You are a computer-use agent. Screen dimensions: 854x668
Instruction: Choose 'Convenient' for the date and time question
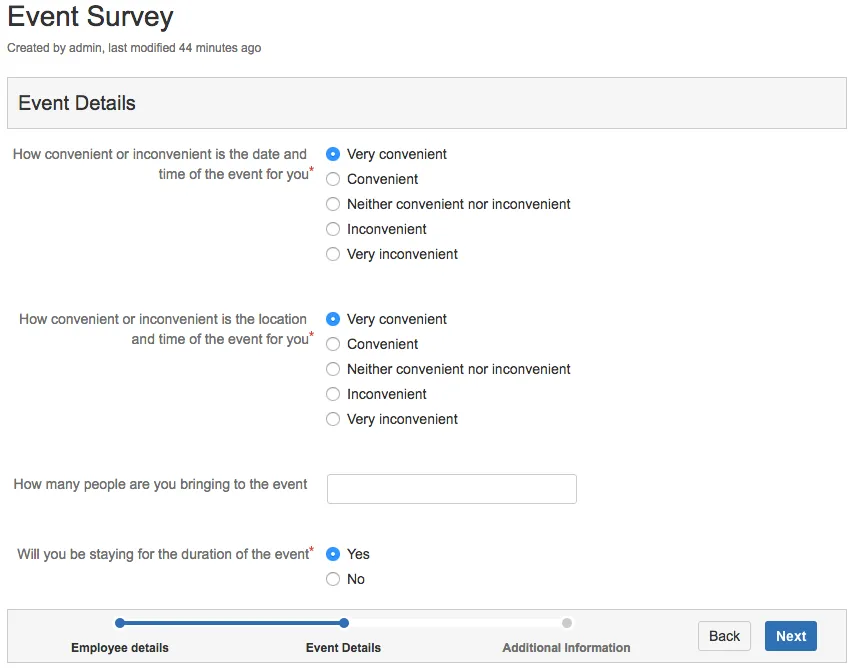(333, 179)
